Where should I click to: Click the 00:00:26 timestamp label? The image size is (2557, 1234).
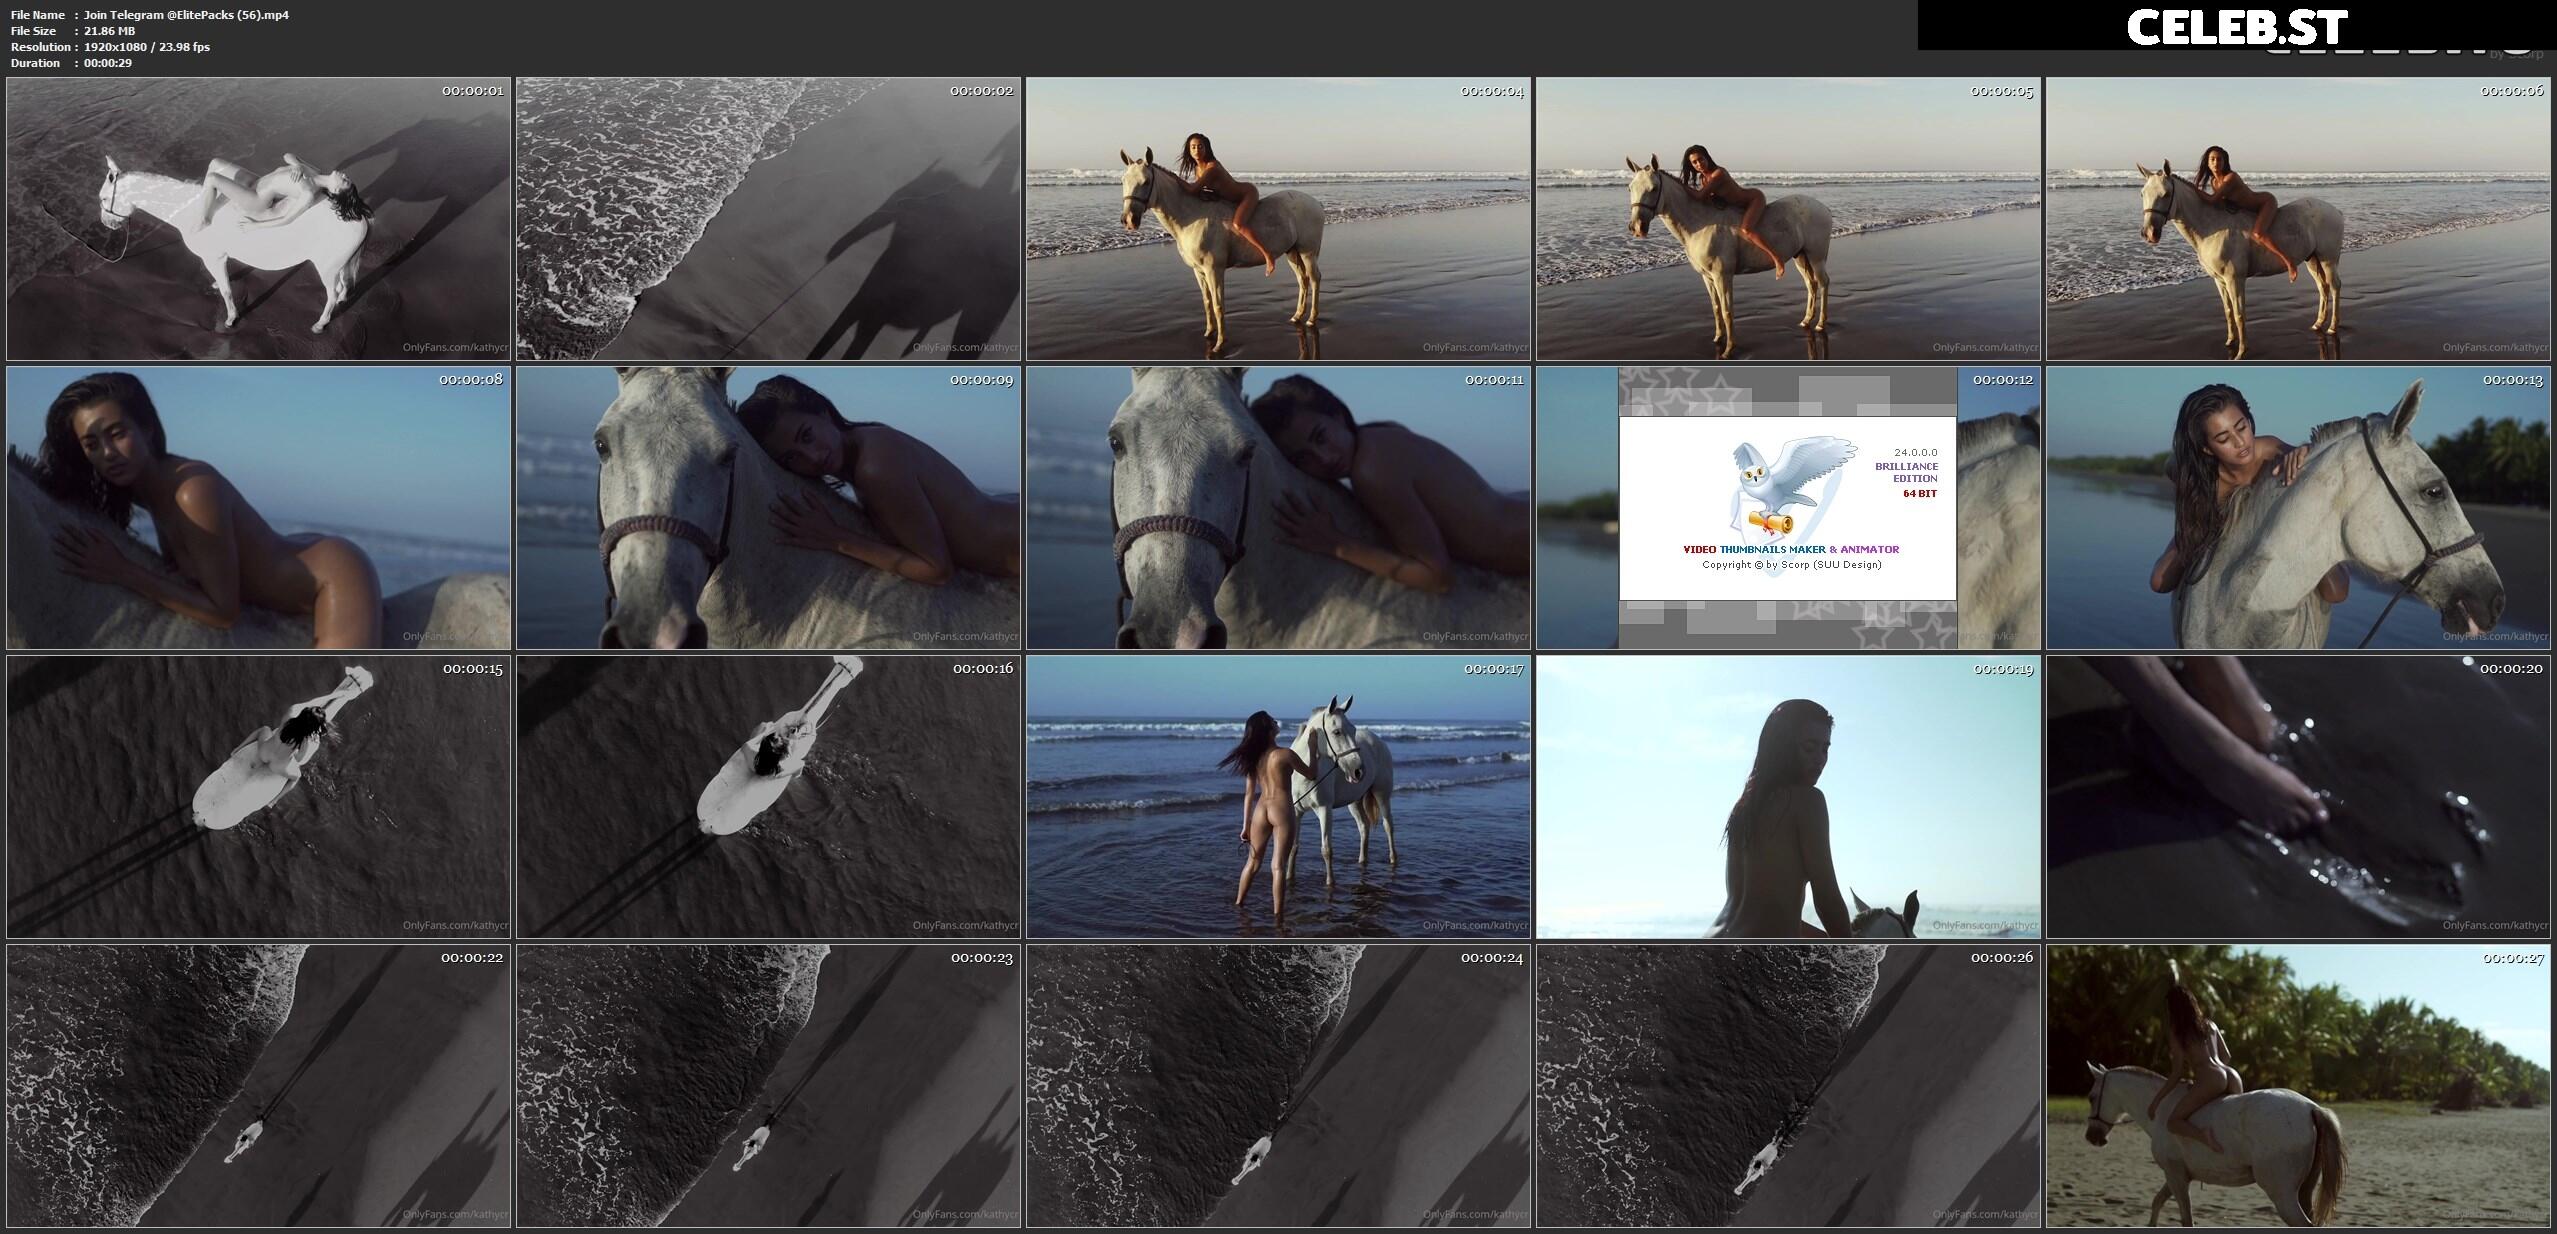[x=2002, y=958]
